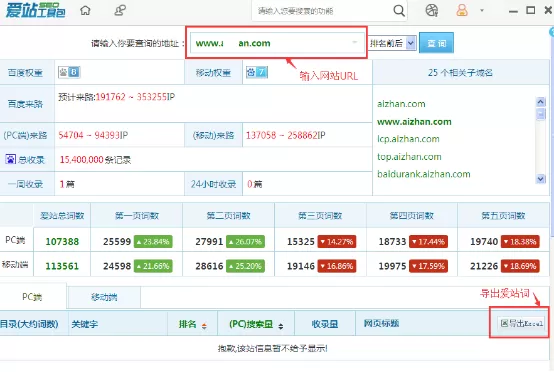Click the mobile weight 7 badge

tap(257, 72)
